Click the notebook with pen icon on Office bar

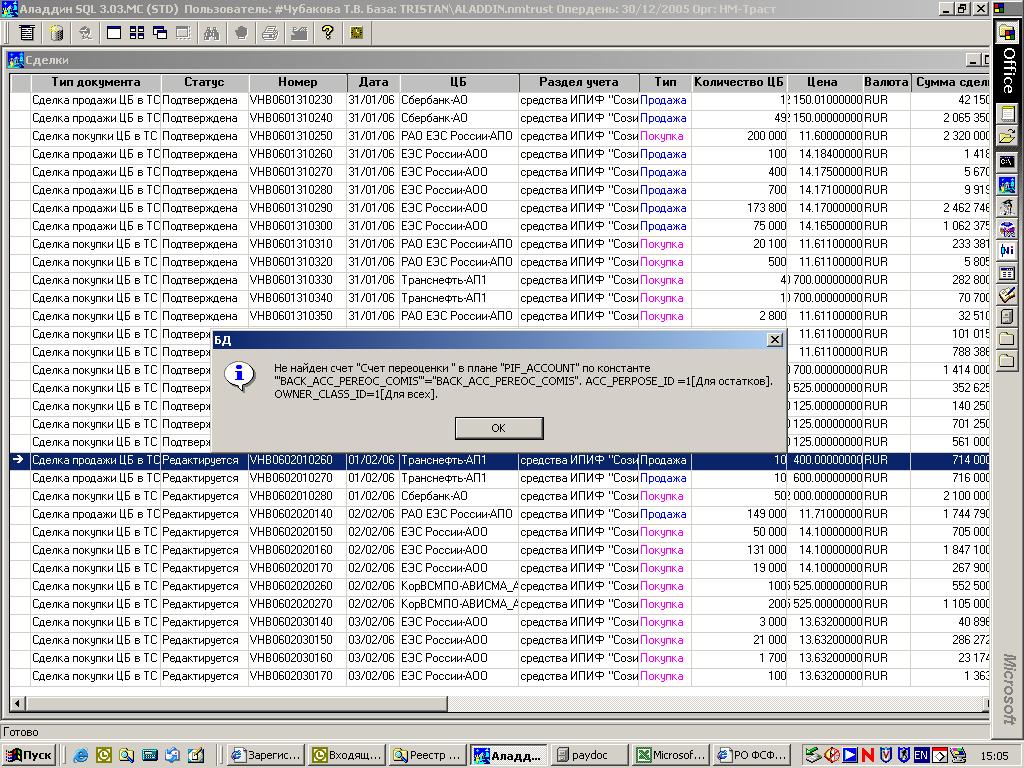click(x=1007, y=295)
